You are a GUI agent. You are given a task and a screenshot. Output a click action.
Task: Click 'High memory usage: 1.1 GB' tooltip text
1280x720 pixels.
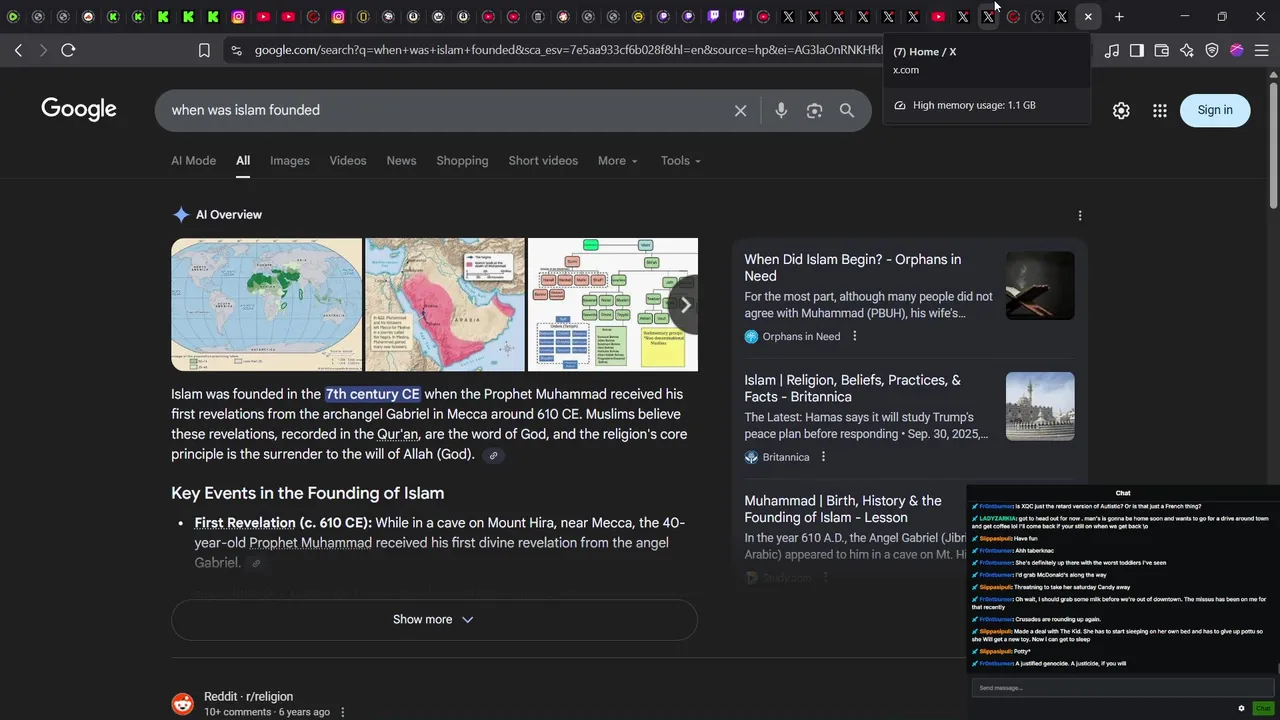pos(974,106)
